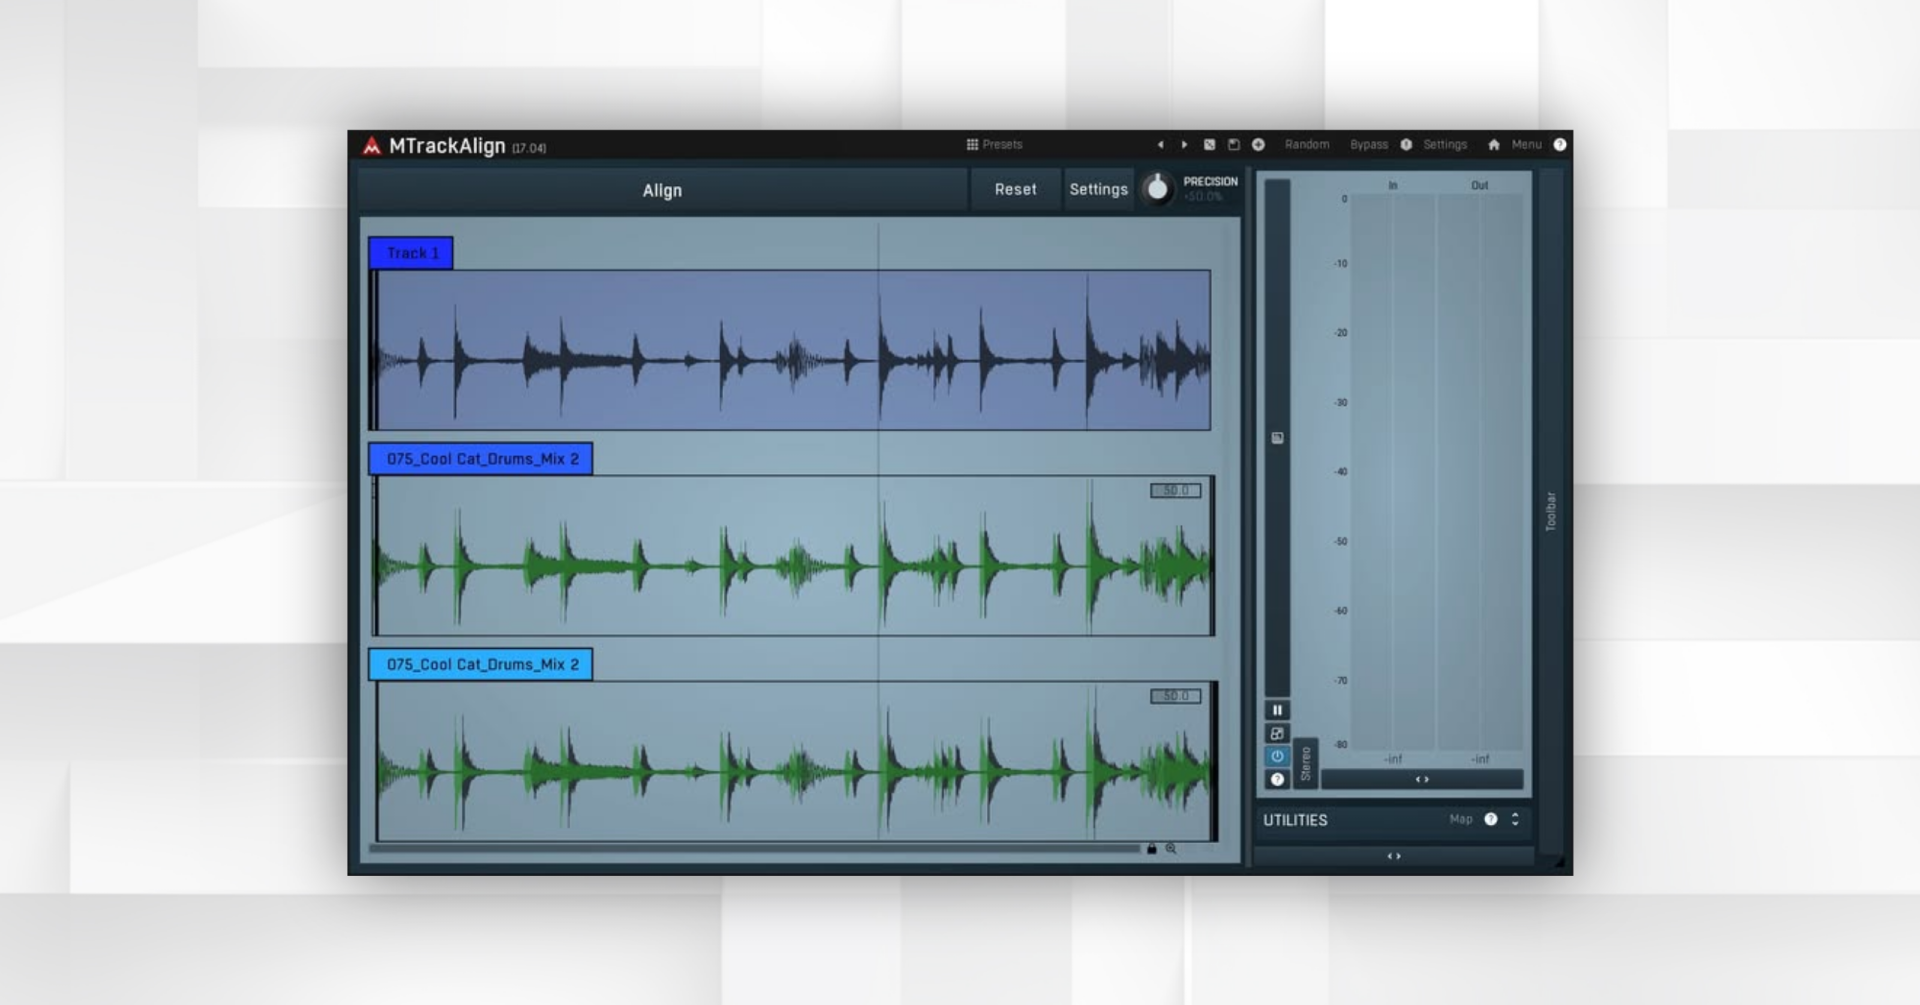This screenshot has width=1920, height=1005.
Task: Click the Random button in title bar
Action: [x=1307, y=145]
